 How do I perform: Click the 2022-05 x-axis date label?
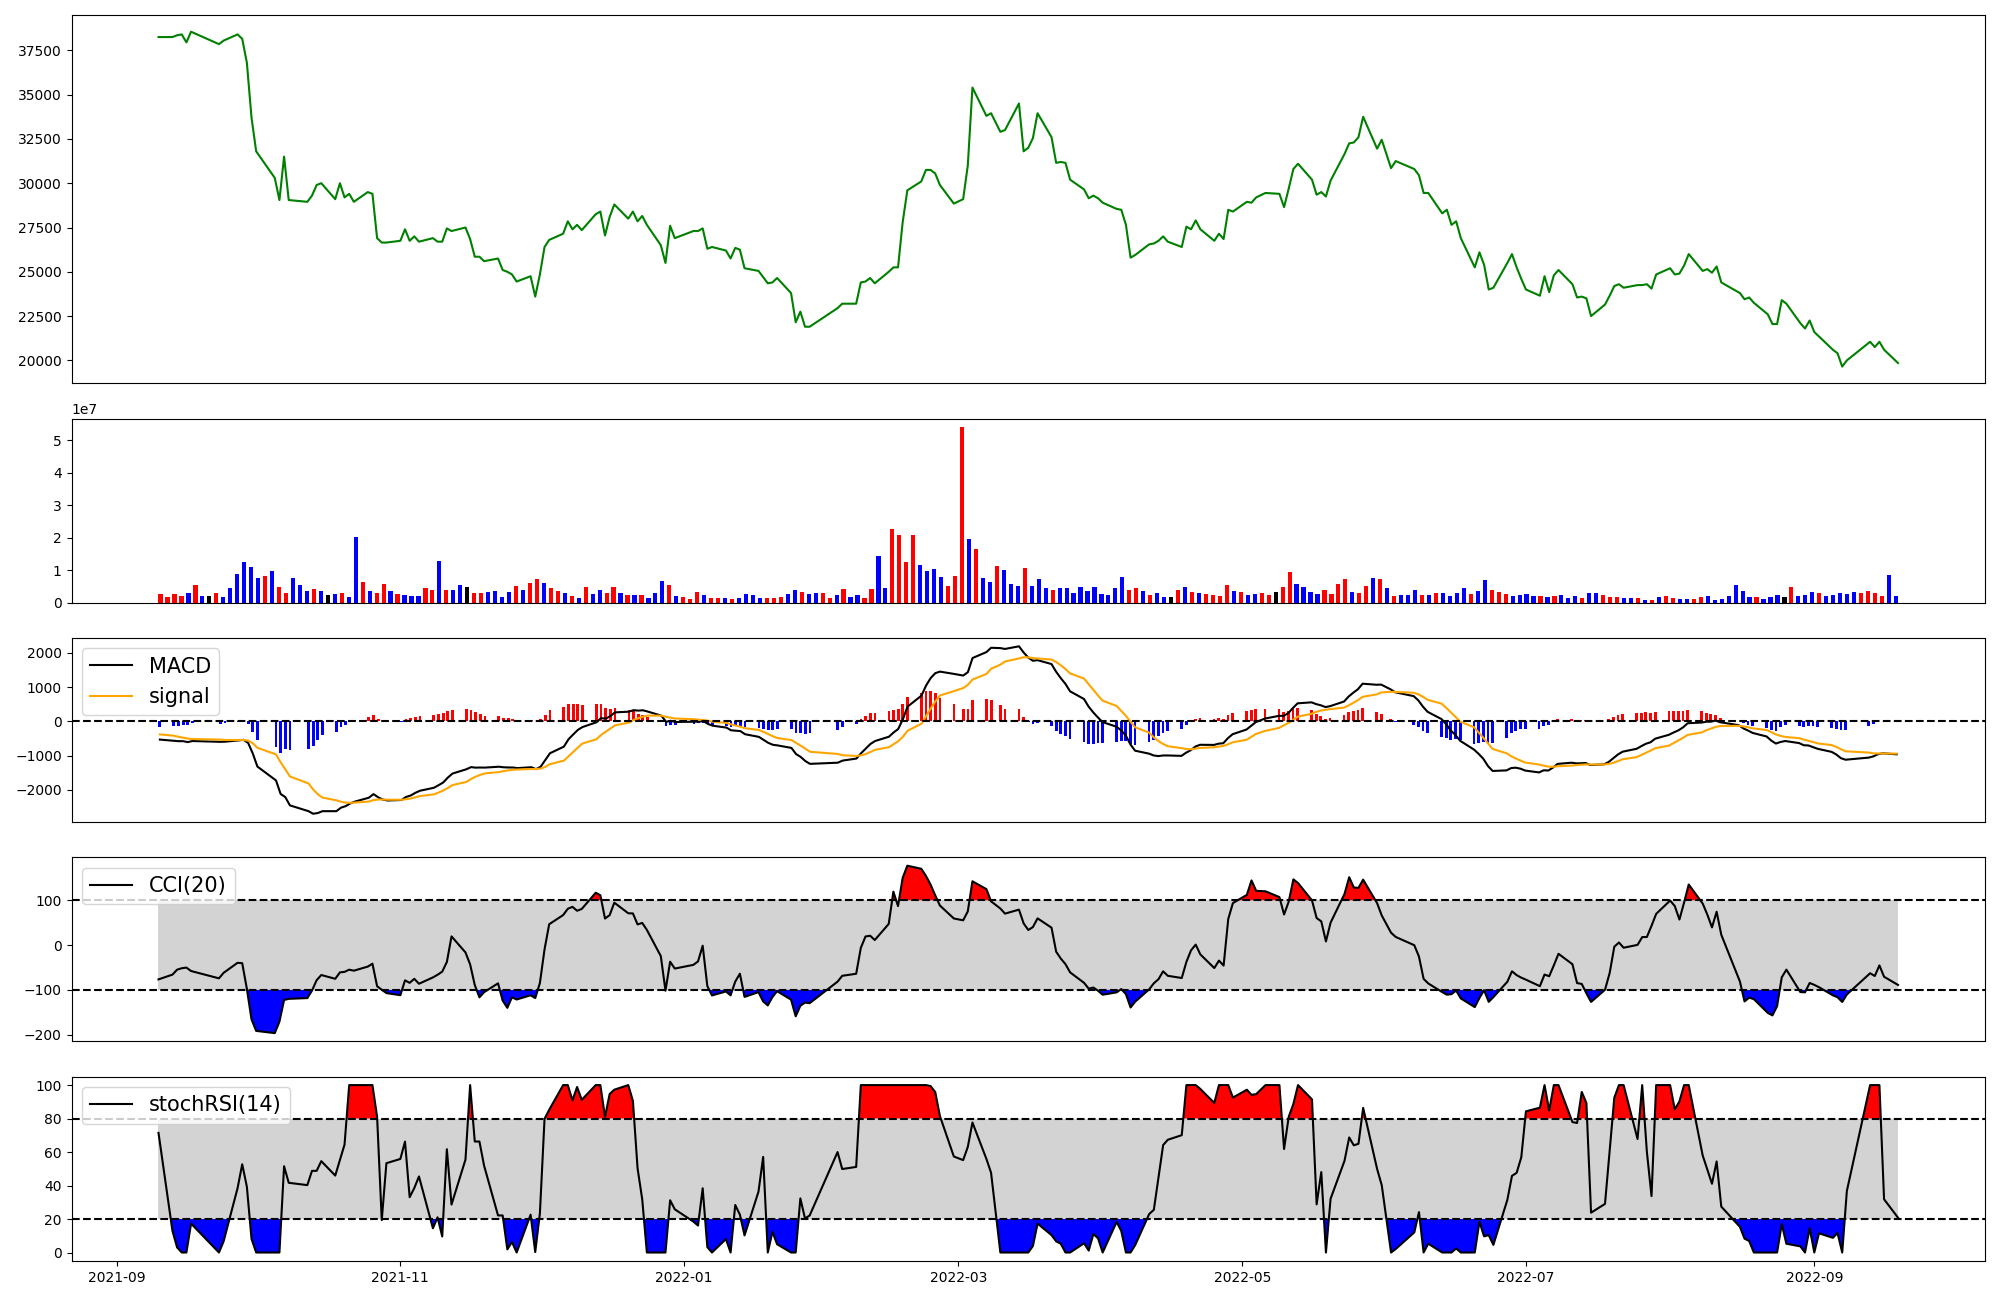click(x=1243, y=1277)
